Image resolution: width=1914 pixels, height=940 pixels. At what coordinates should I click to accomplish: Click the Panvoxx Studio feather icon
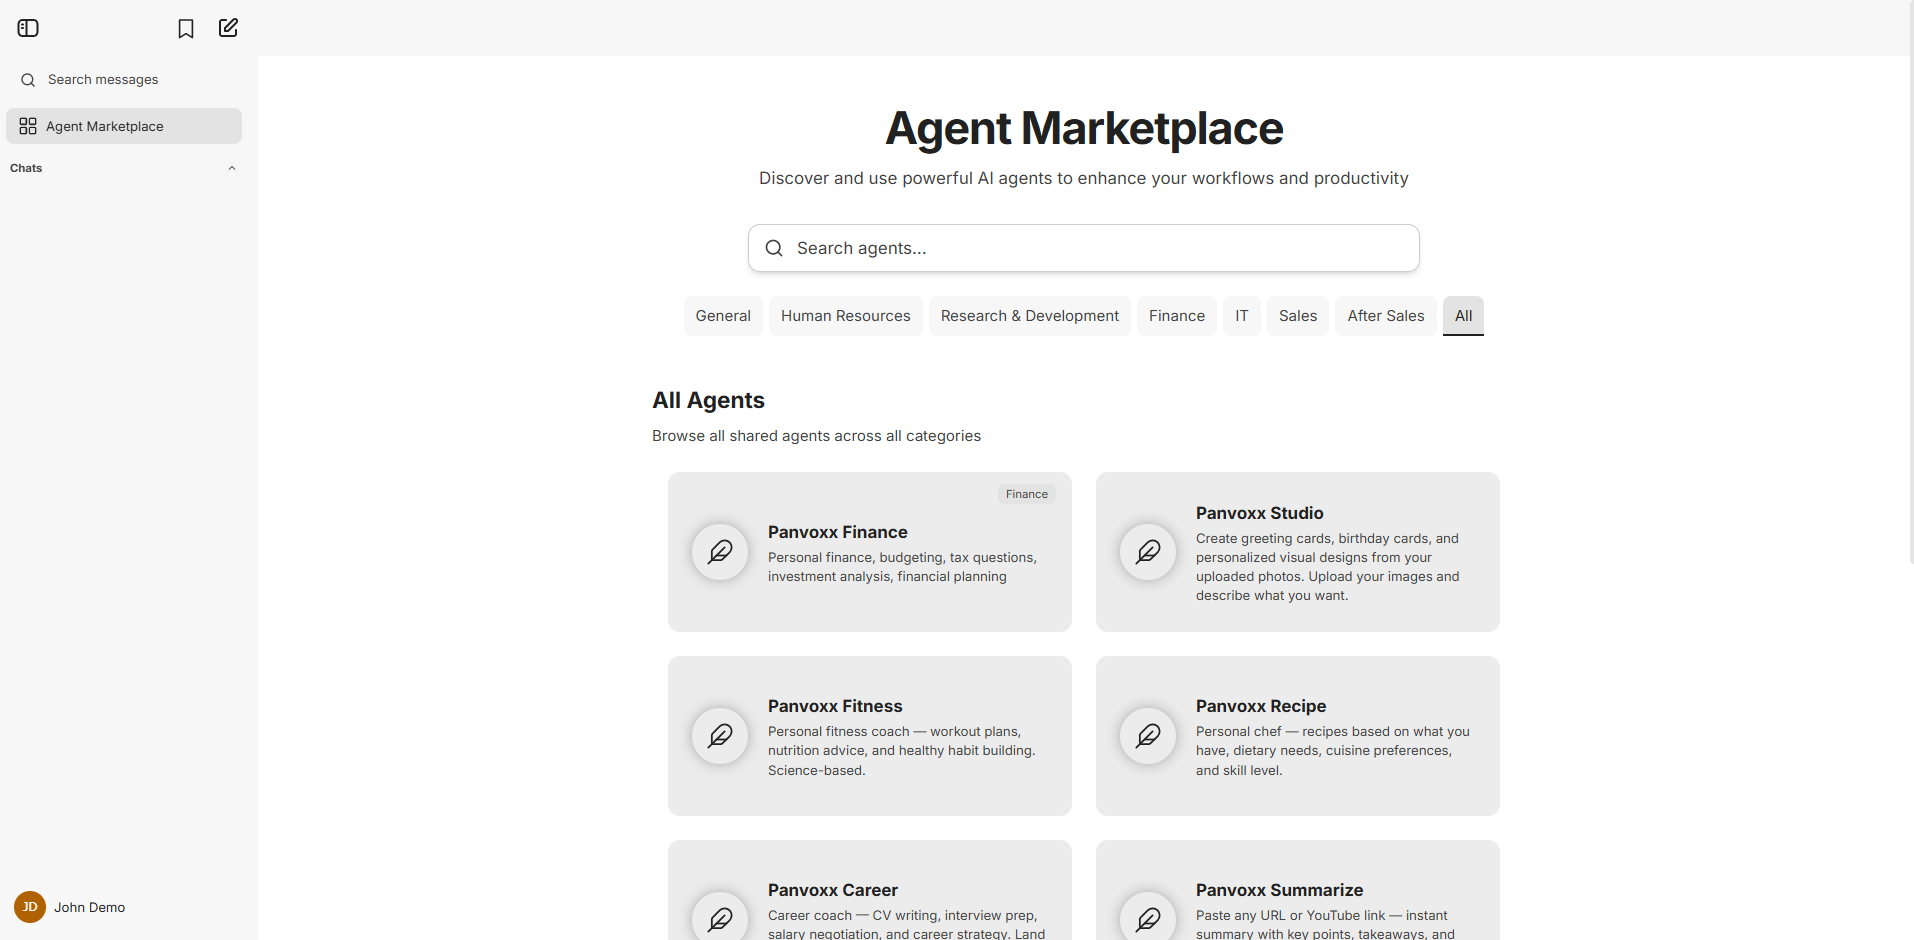(1148, 552)
